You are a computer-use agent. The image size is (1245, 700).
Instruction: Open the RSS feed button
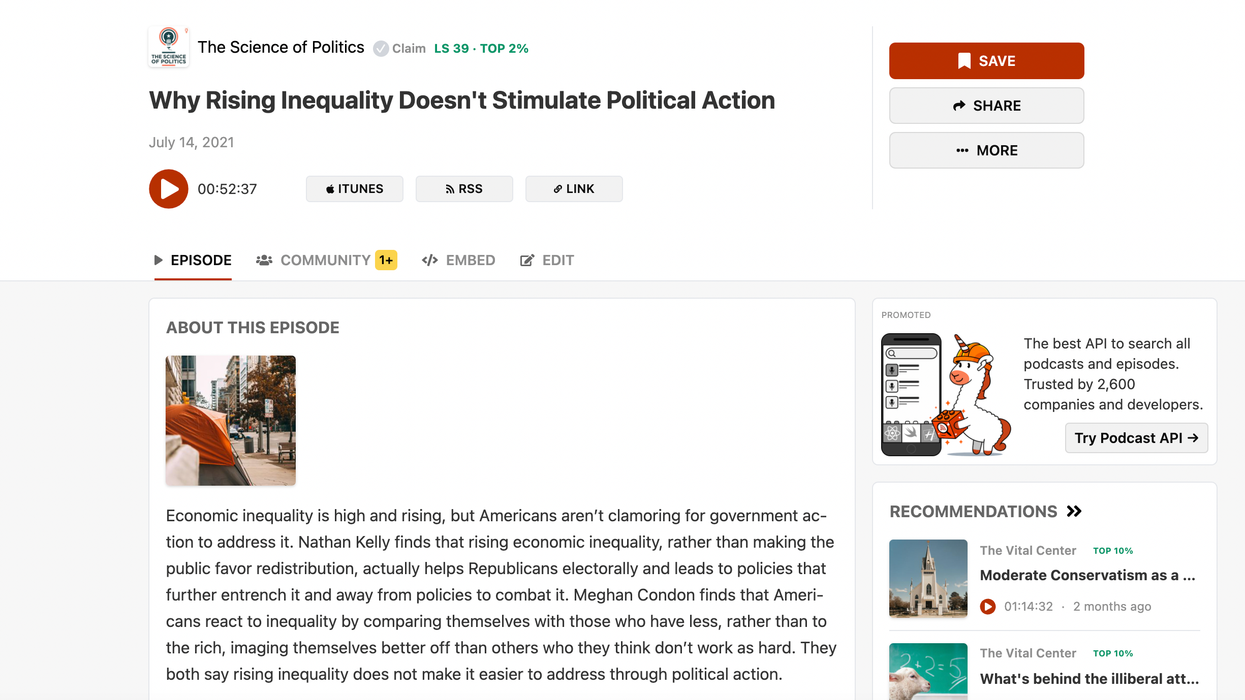(x=464, y=189)
